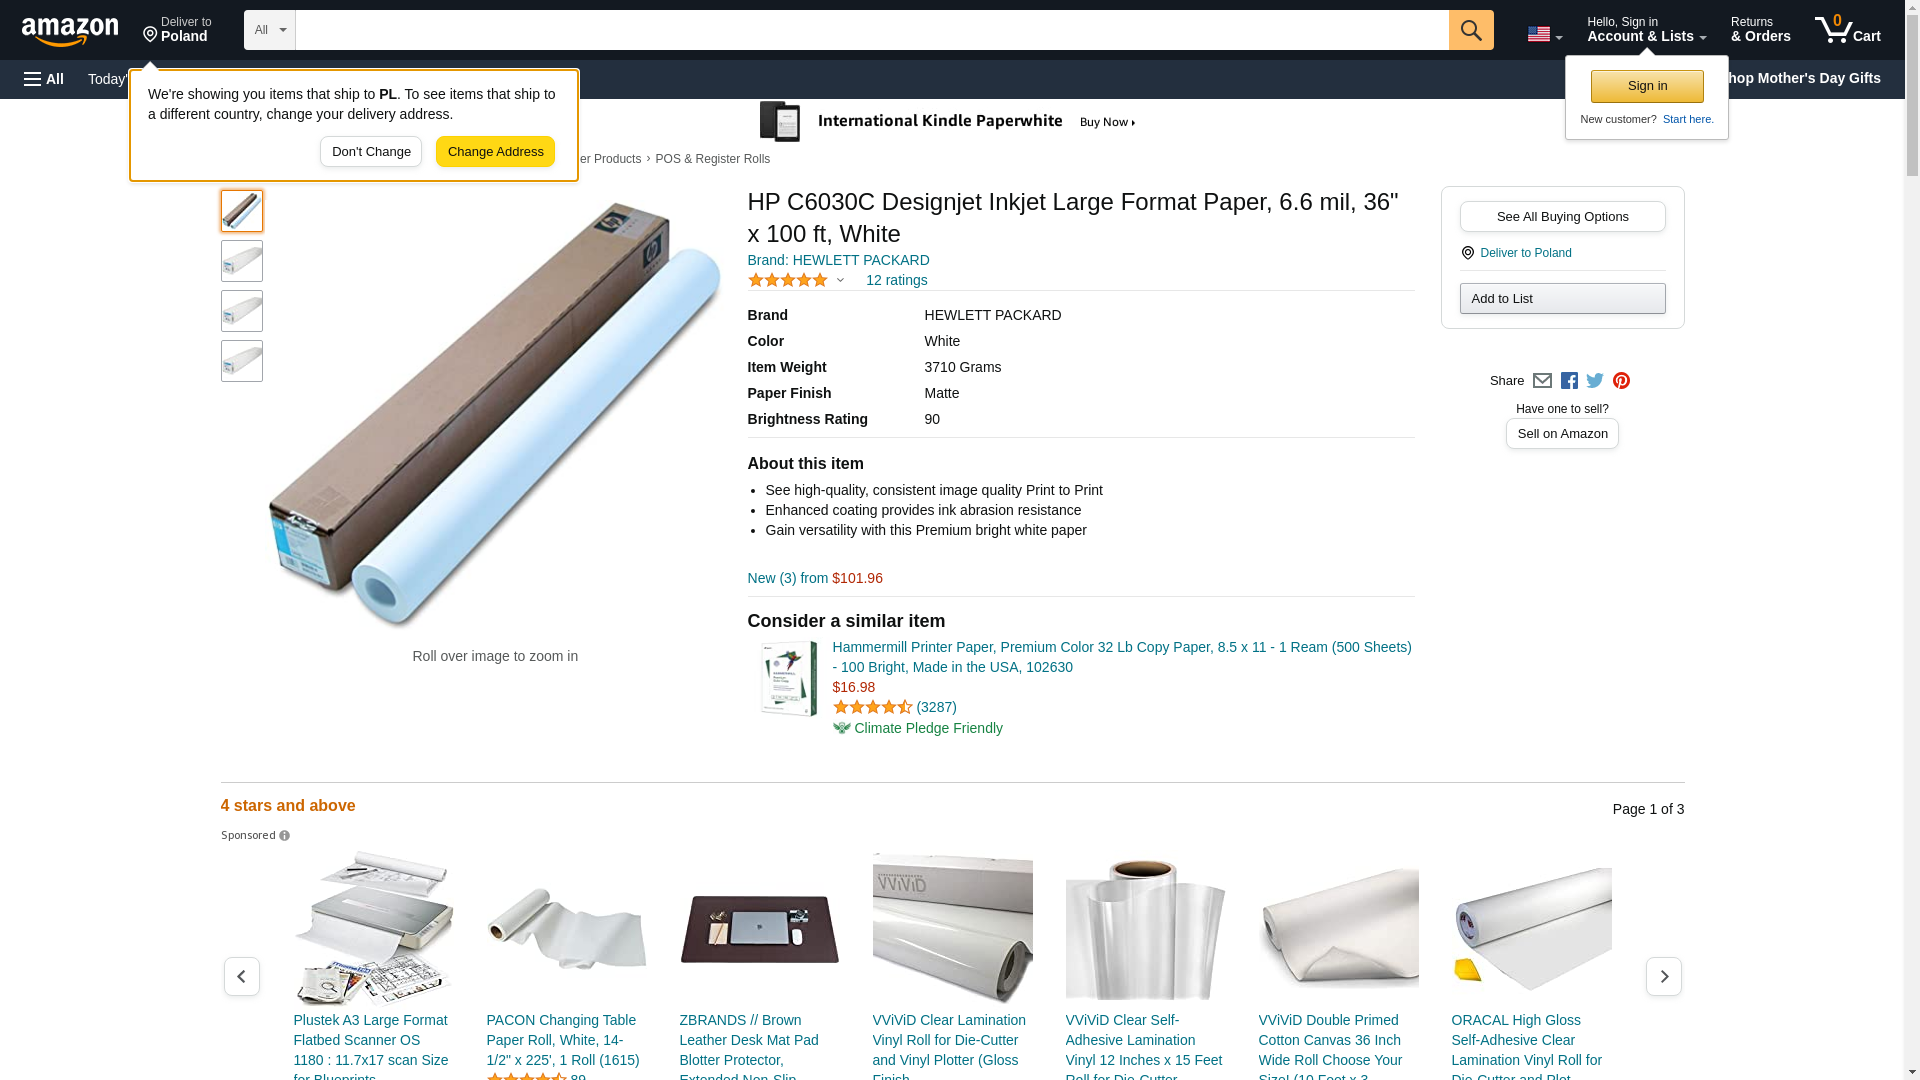Expand the star rating breakdown arrow
This screenshot has width=1920, height=1080.
tap(840, 280)
